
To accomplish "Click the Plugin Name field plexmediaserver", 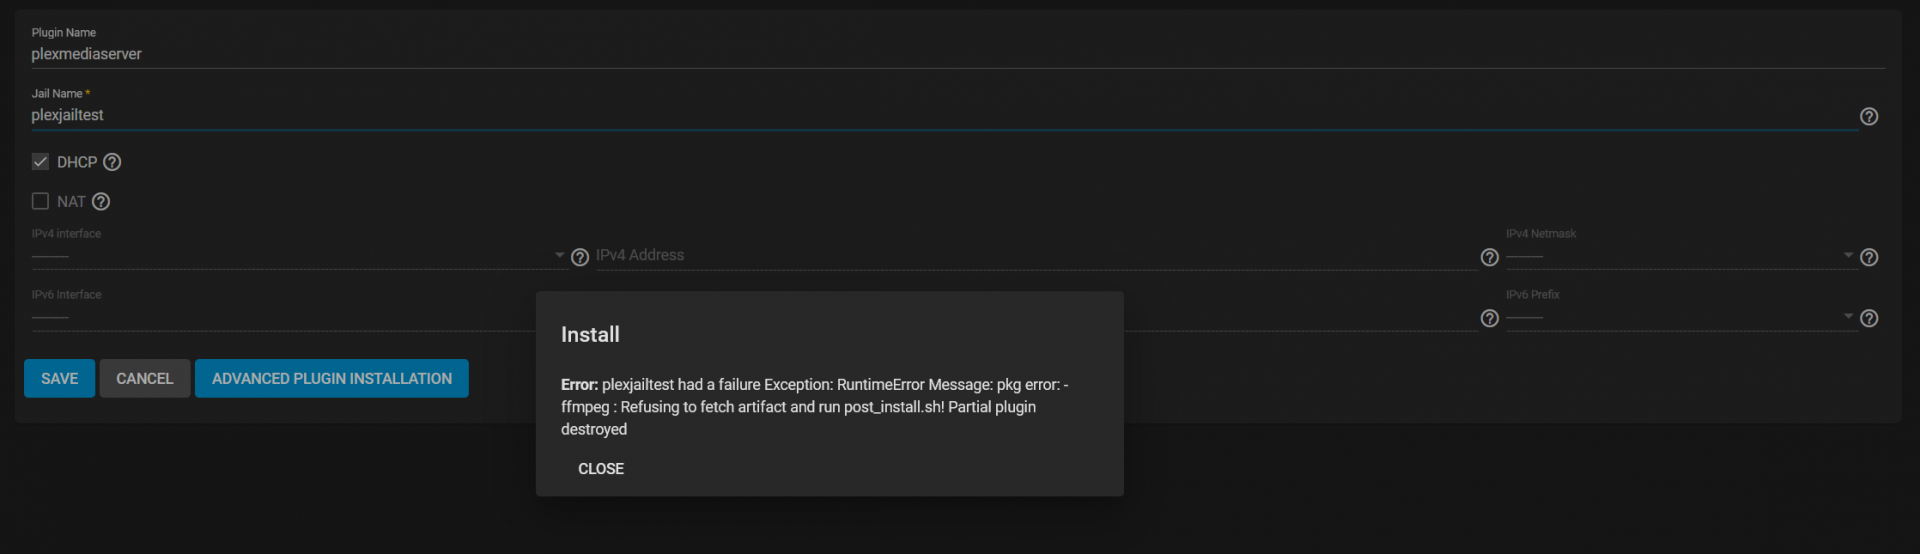I will click(958, 54).
